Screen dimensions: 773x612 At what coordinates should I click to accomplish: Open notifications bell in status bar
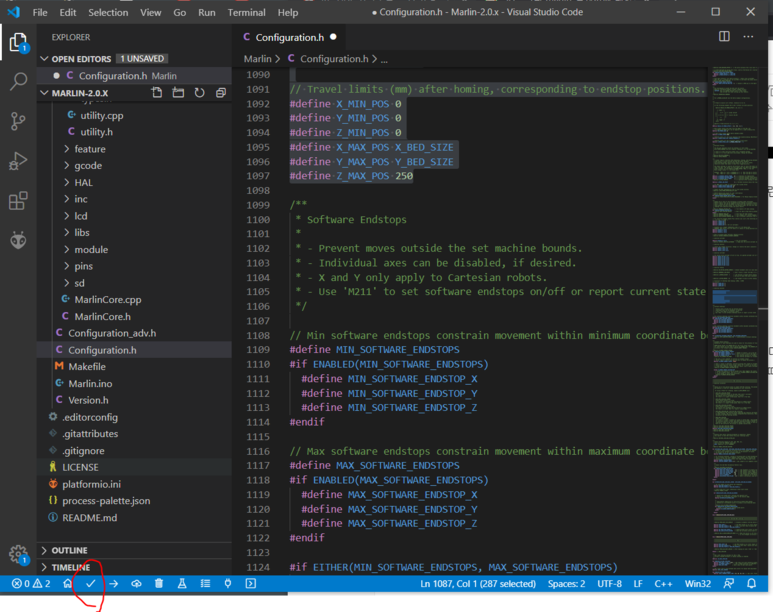pyautogui.click(x=751, y=584)
